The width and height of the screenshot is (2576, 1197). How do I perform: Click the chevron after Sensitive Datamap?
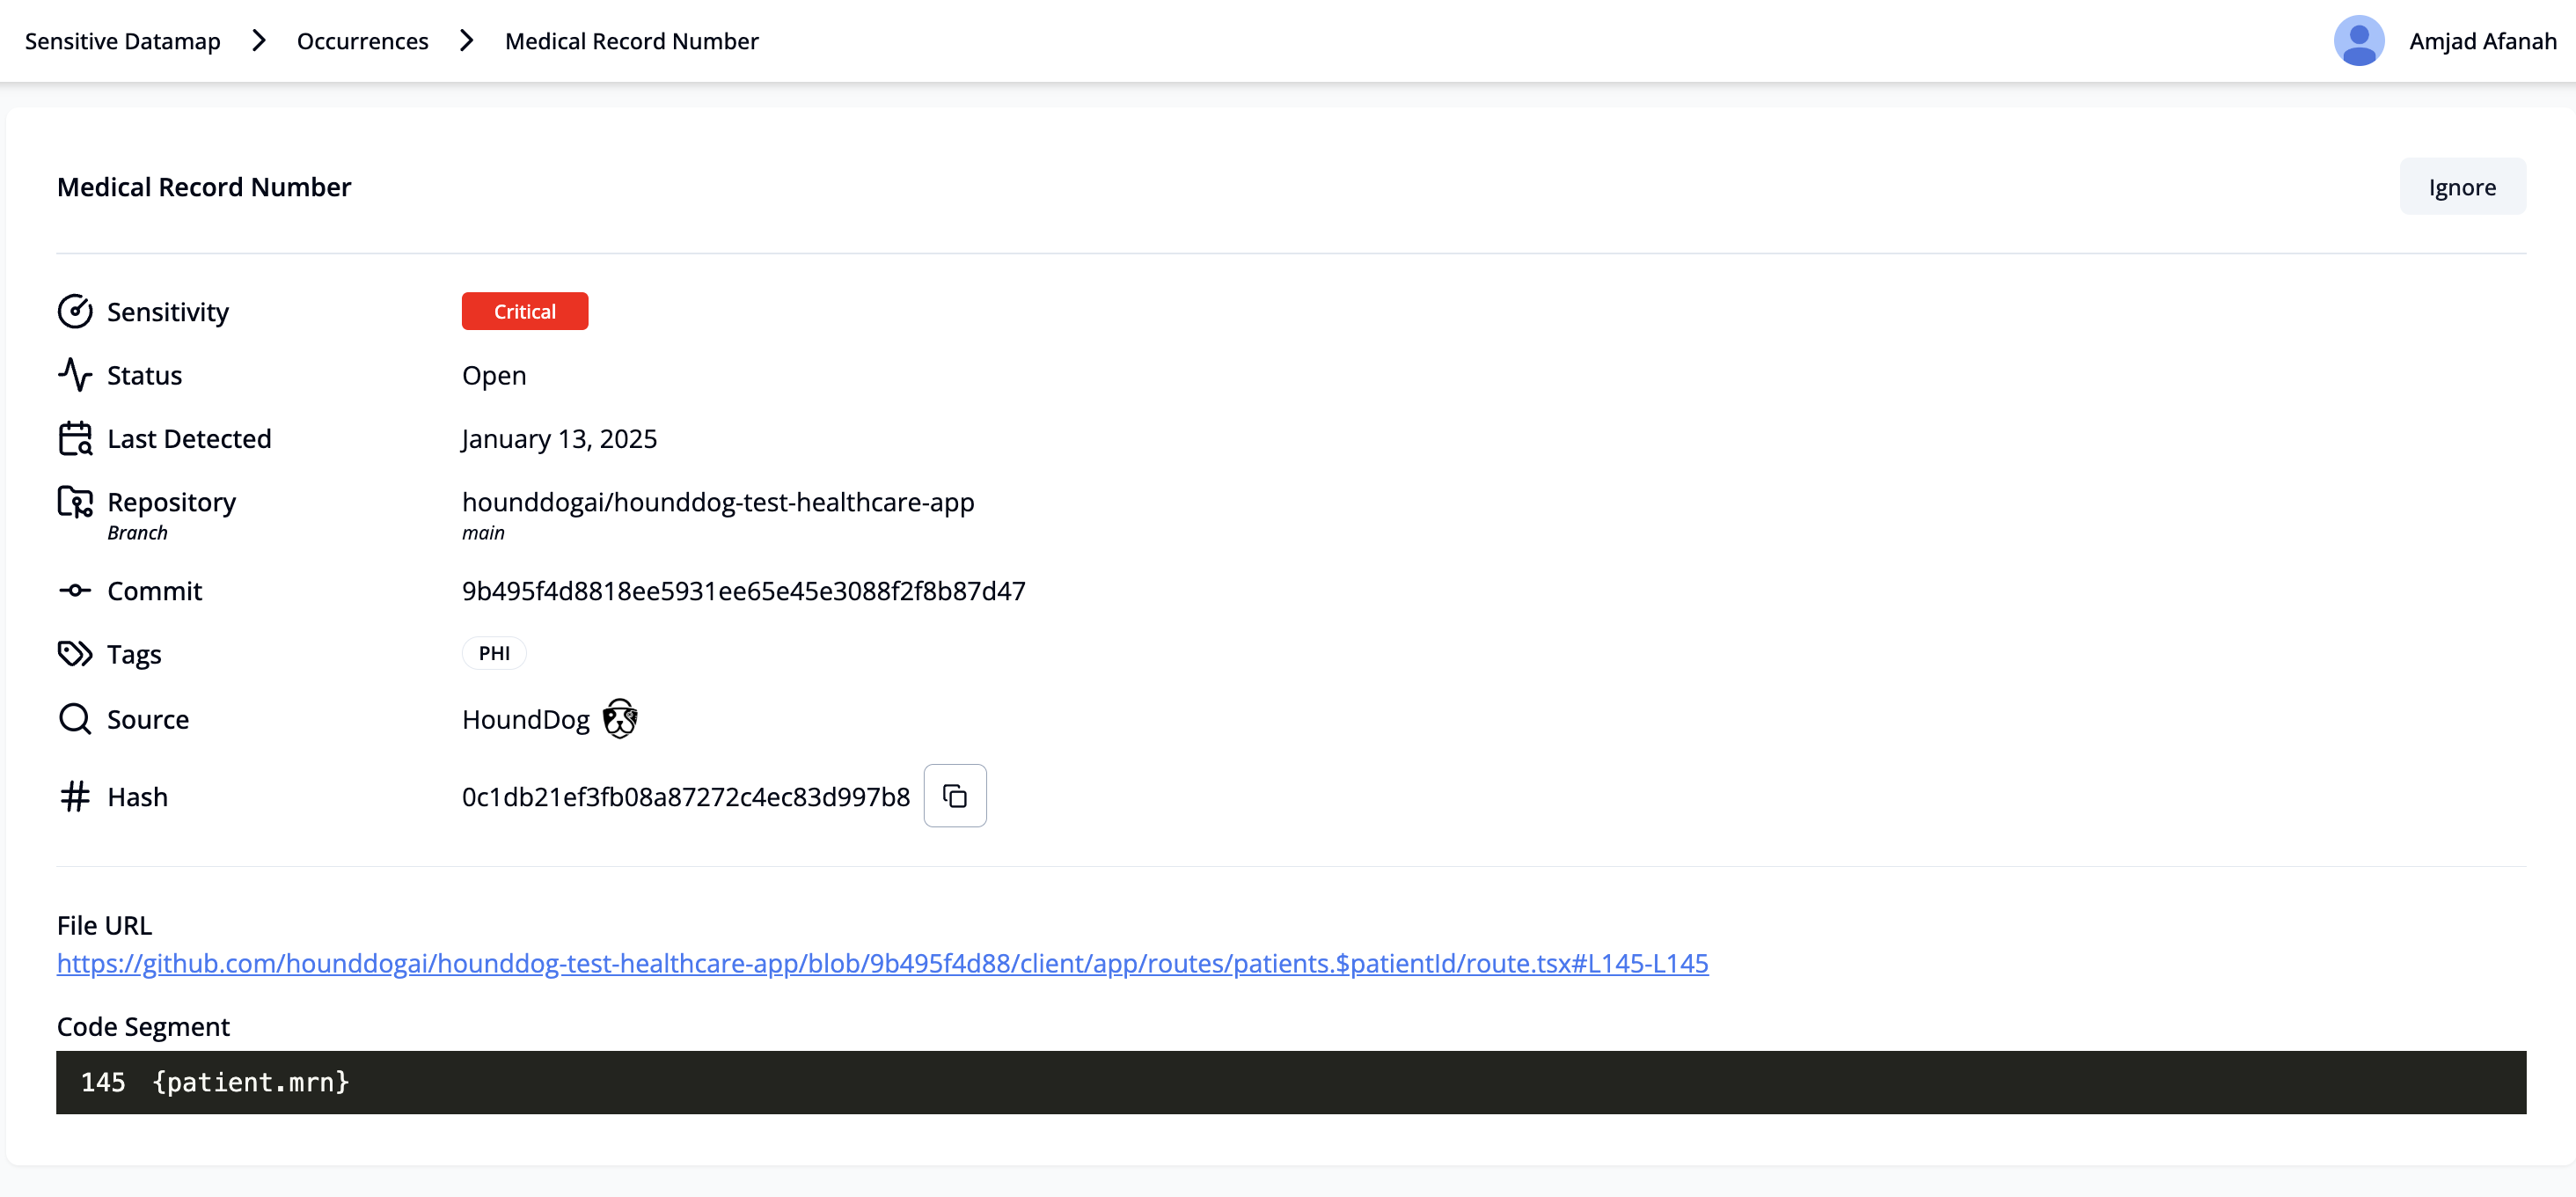[x=259, y=41]
